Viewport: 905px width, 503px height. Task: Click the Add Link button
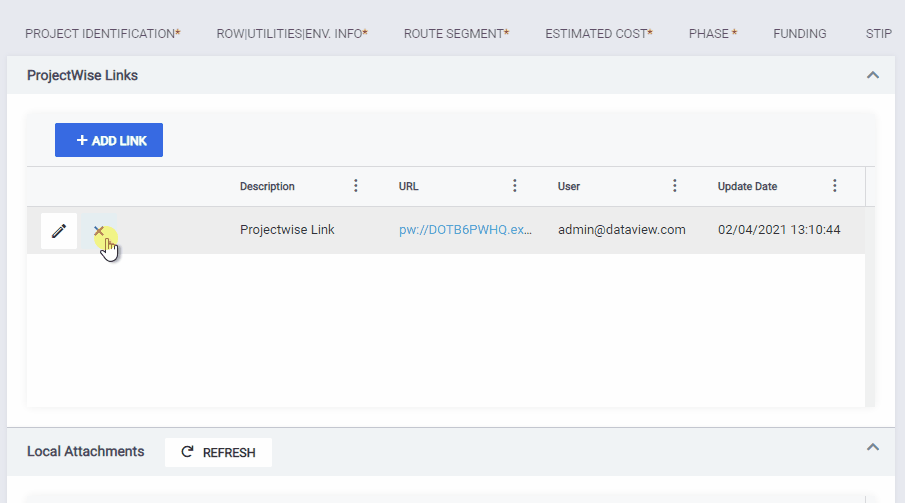click(x=109, y=140)
